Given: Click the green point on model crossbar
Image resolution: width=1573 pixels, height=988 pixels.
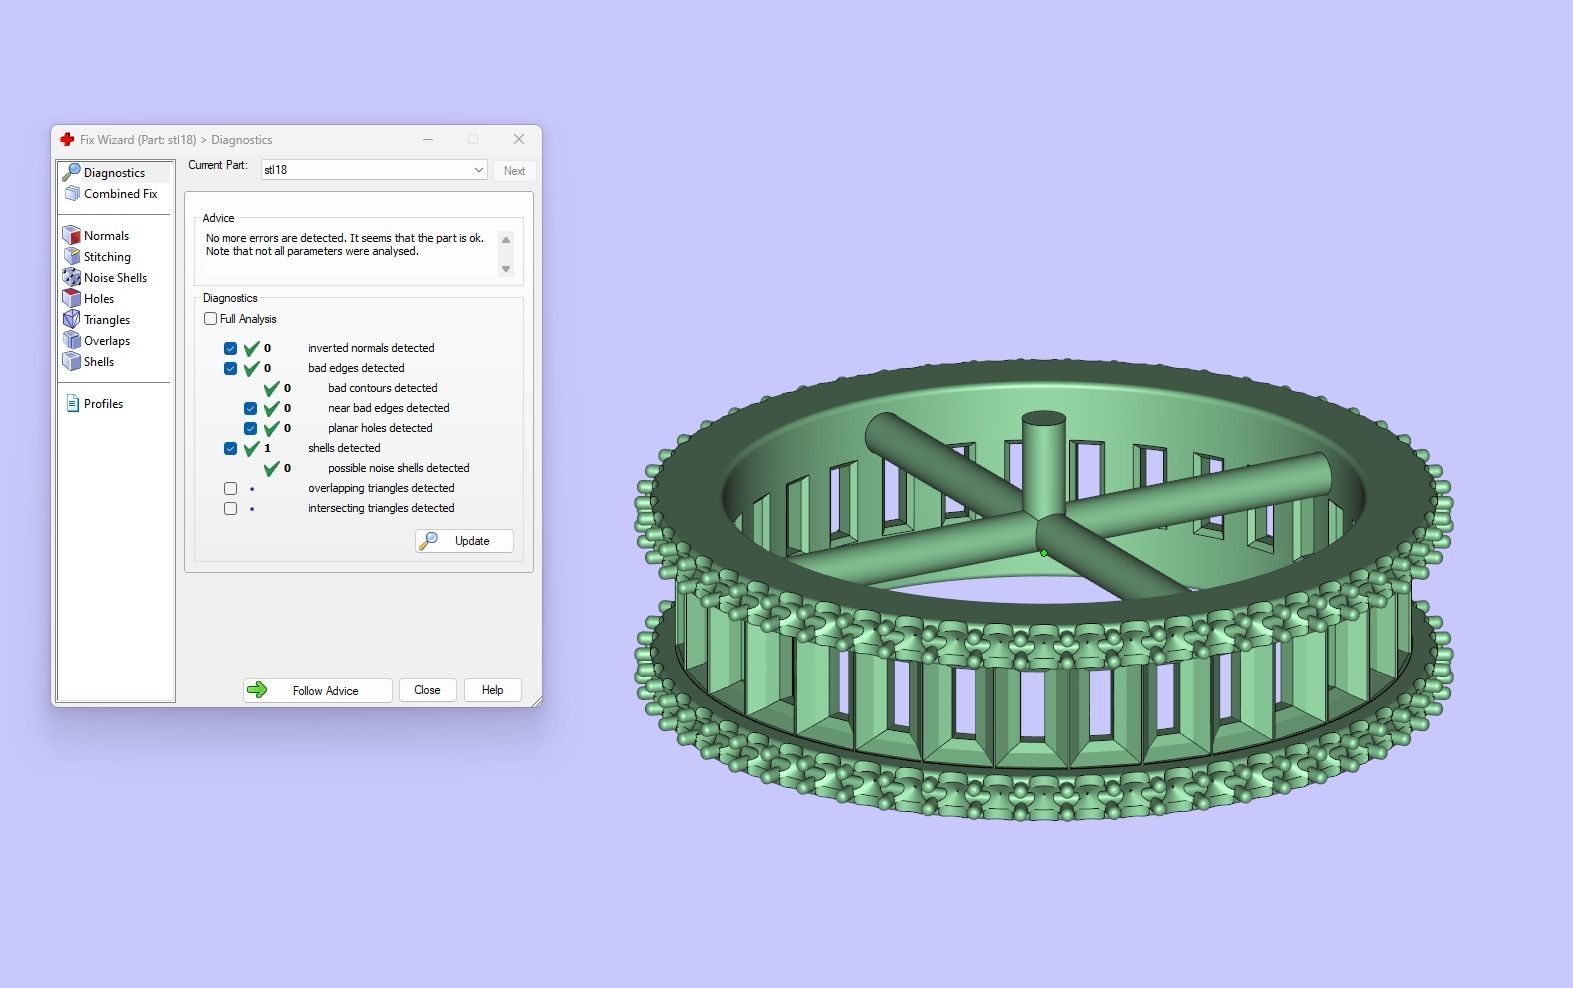Looking at the screenshot, I should pyautogui.click(x=1044, y=552).
